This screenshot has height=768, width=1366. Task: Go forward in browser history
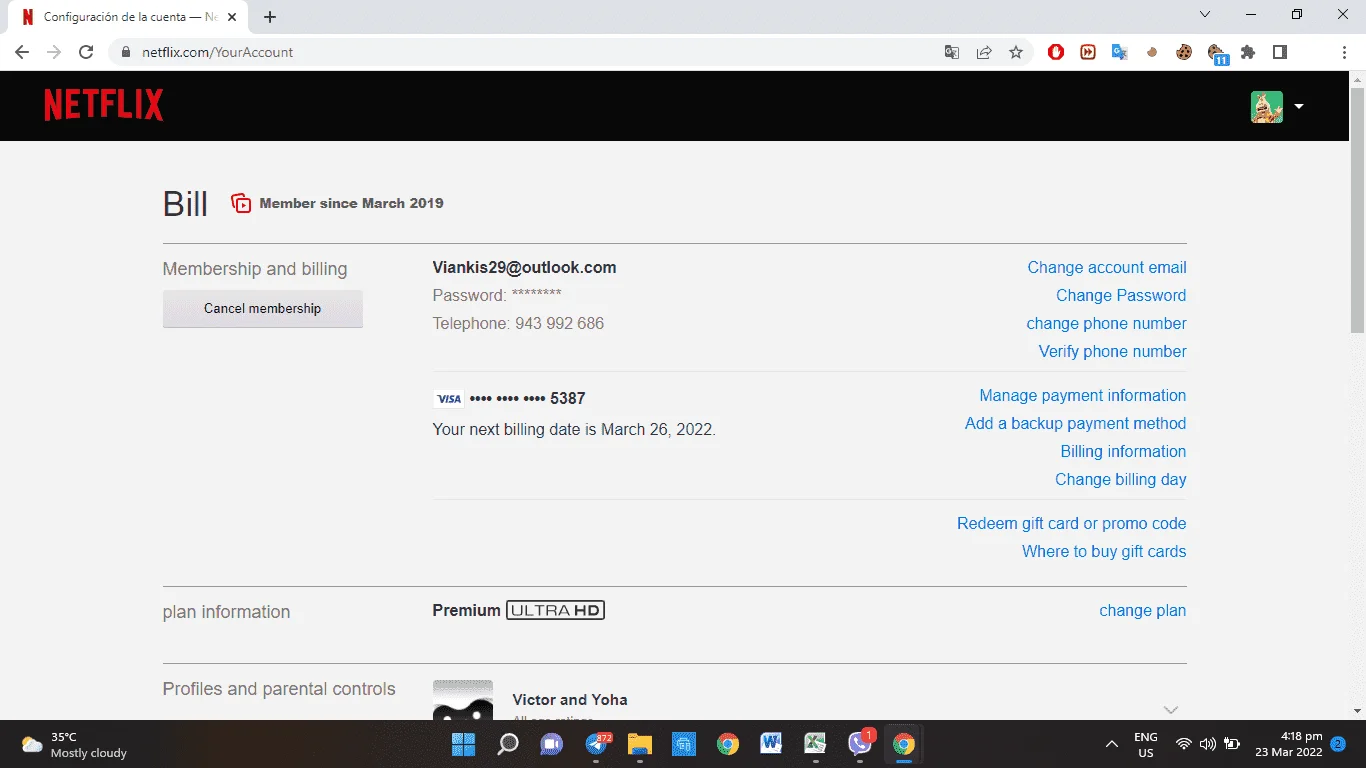pos(54,52)
